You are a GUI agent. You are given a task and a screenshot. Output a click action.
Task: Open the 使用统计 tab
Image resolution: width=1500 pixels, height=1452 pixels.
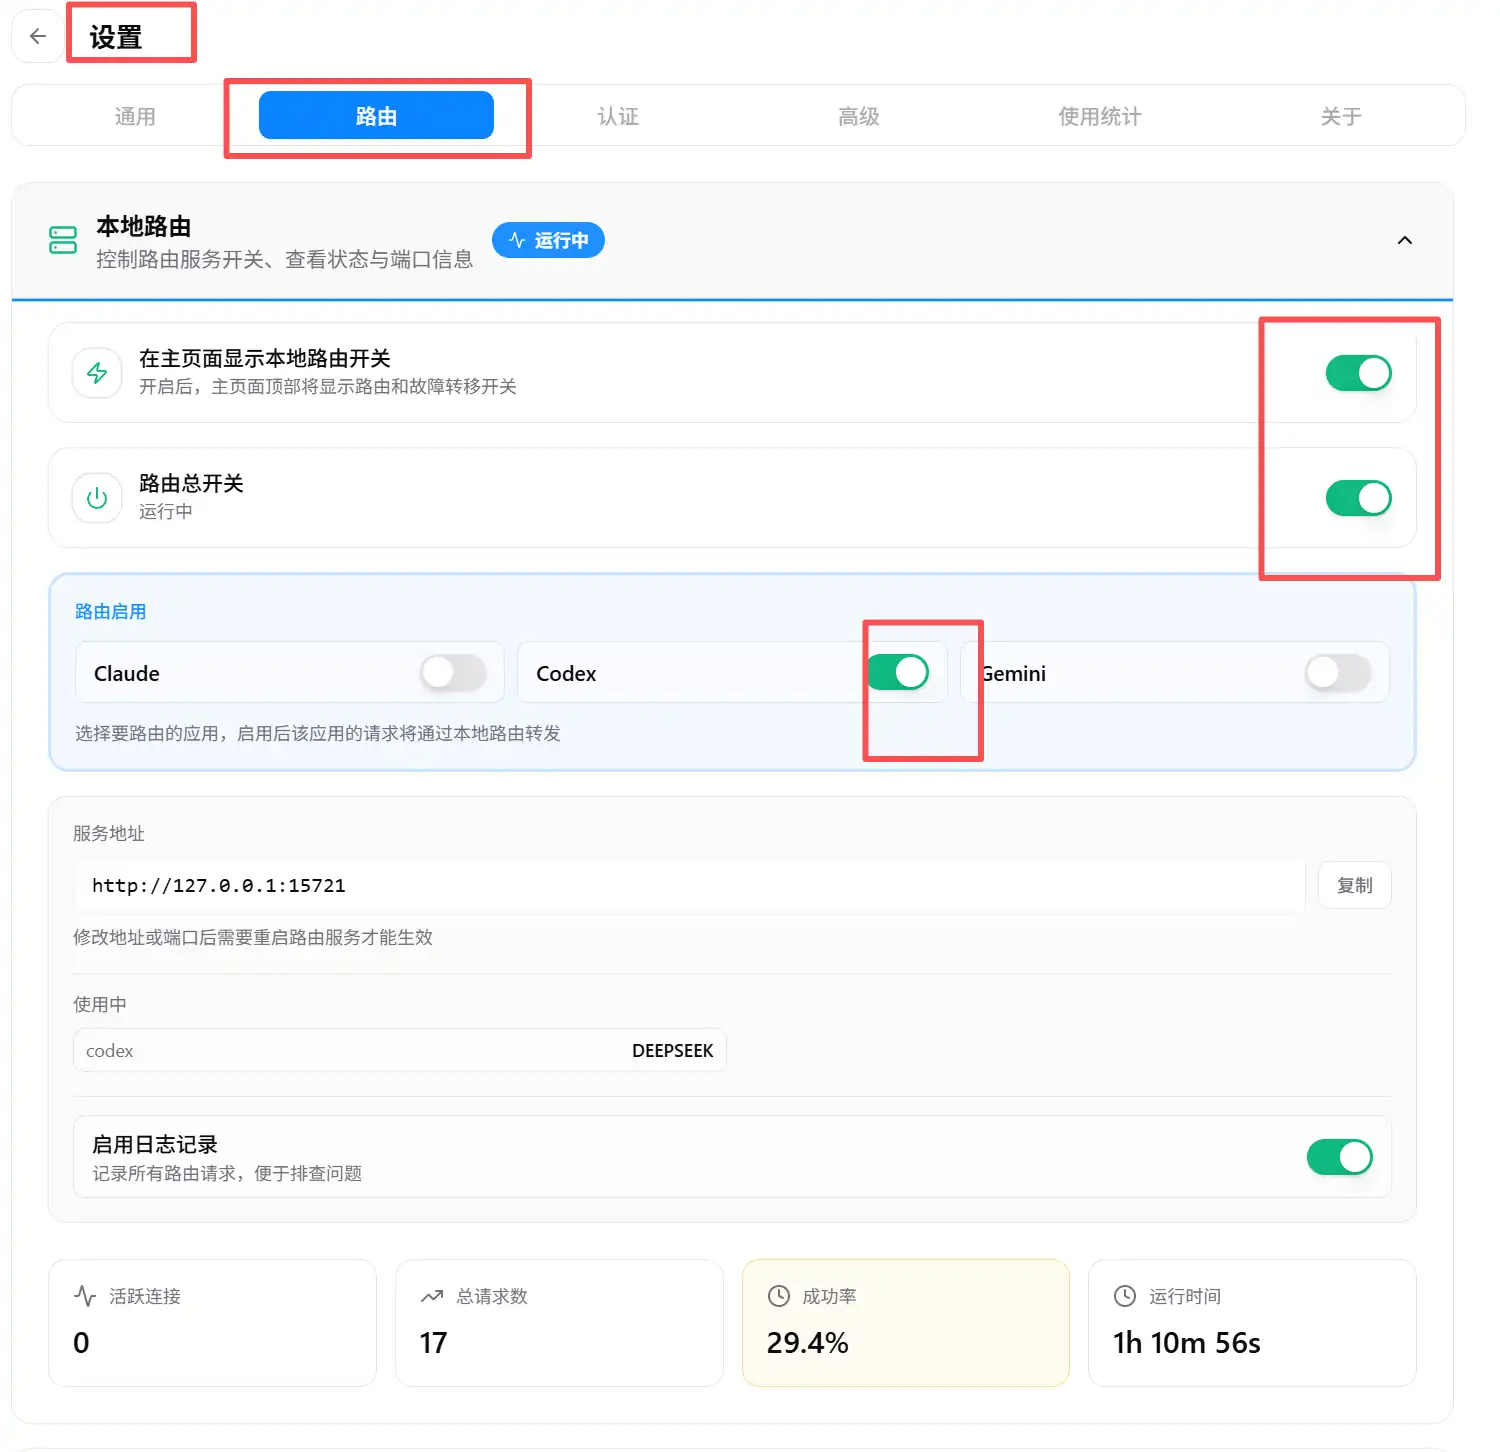[x=1100, y=116]
